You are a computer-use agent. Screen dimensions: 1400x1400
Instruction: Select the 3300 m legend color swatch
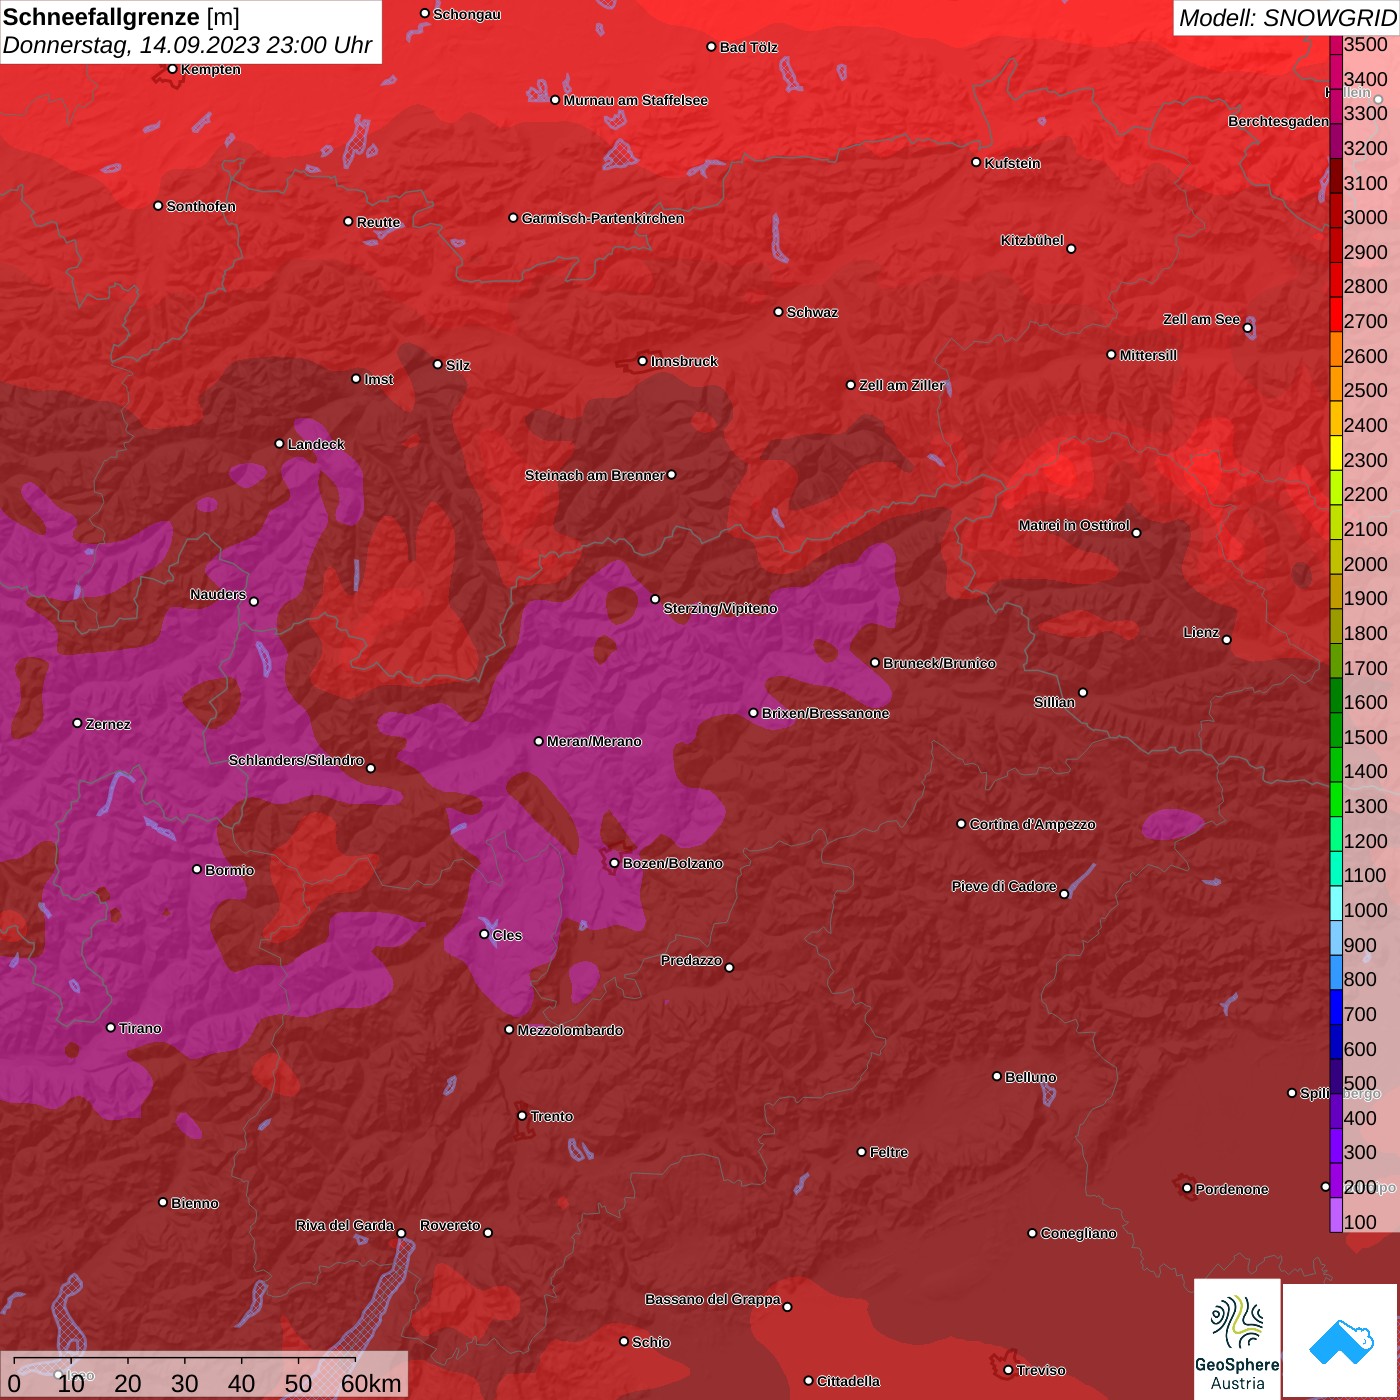coord(1336,105)
